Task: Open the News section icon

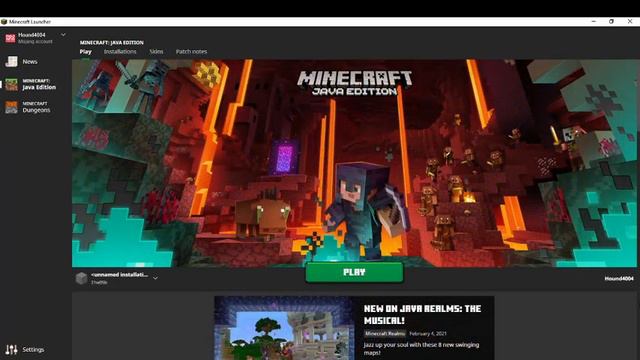Action: [11, 62]
